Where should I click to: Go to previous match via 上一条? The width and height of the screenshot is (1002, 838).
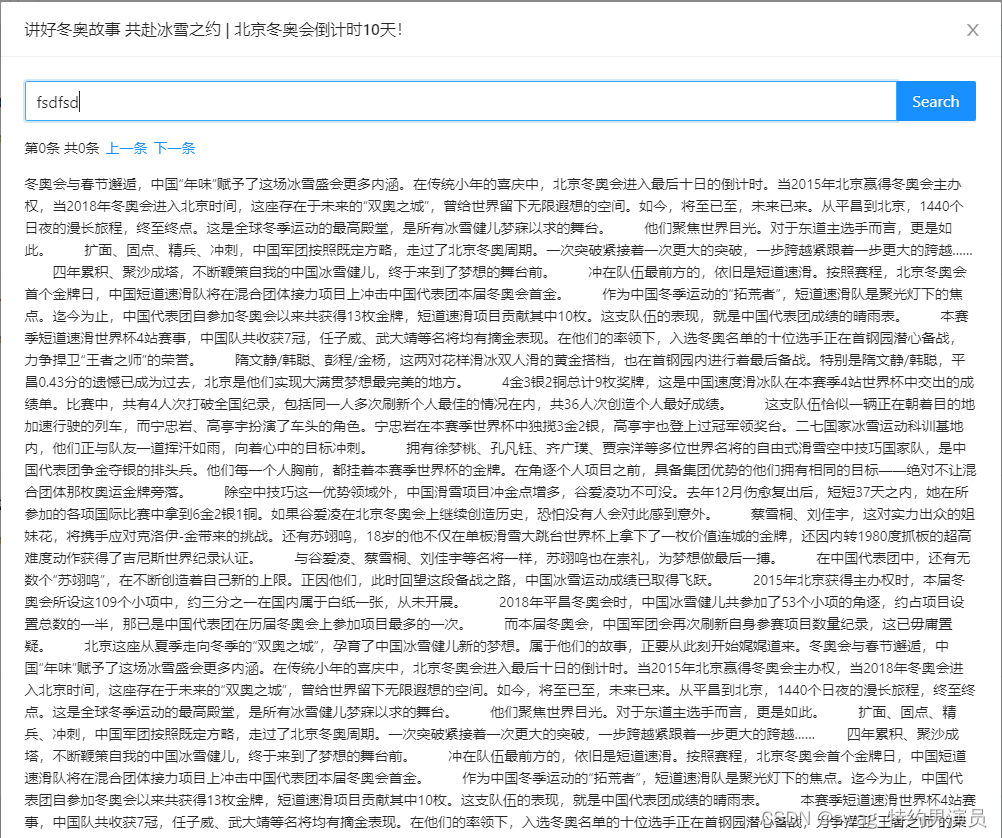click(x=127, y=148)
